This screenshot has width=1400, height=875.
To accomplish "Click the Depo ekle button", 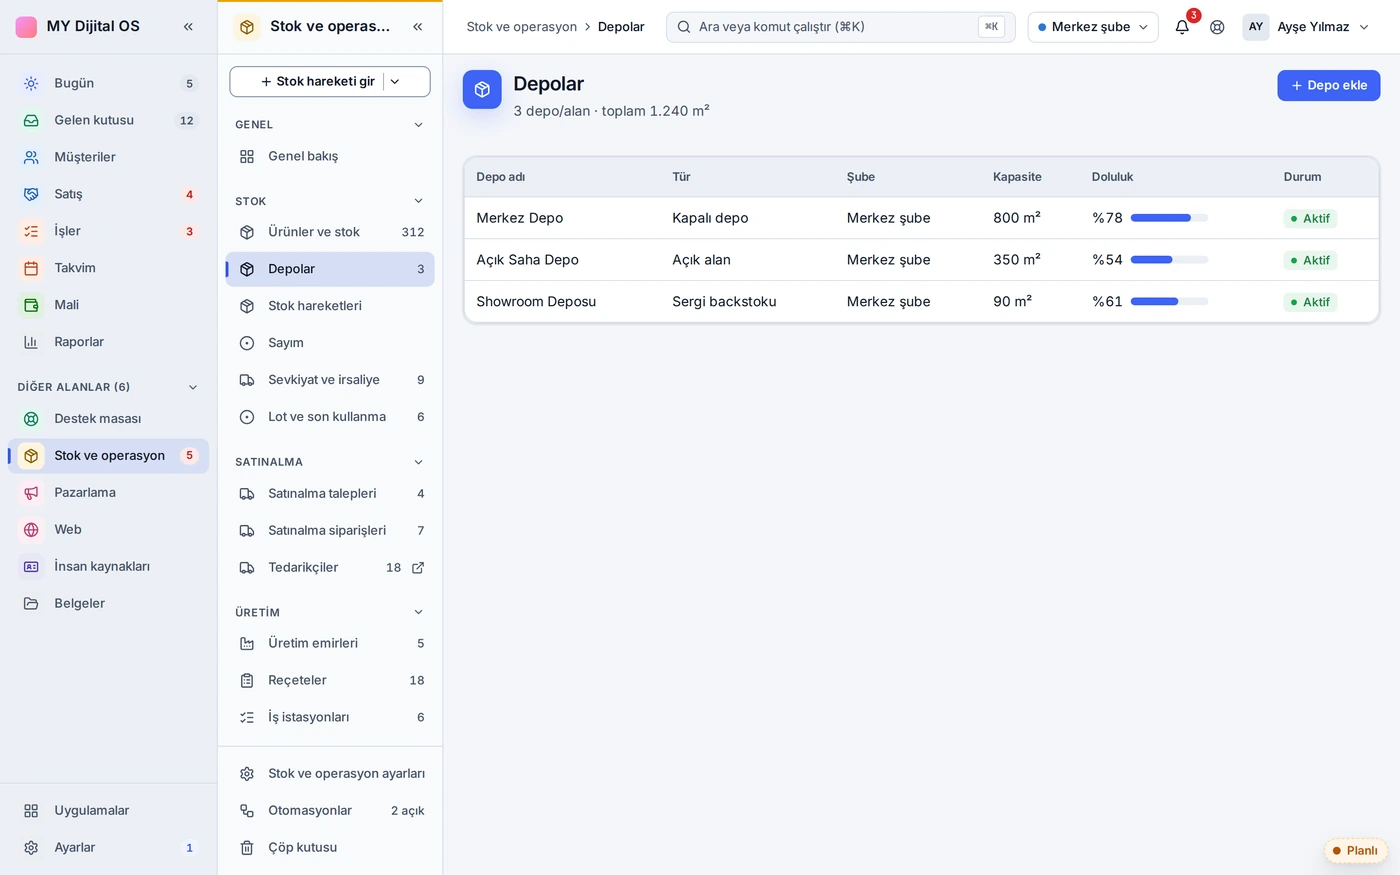I will click(1328, 86).
